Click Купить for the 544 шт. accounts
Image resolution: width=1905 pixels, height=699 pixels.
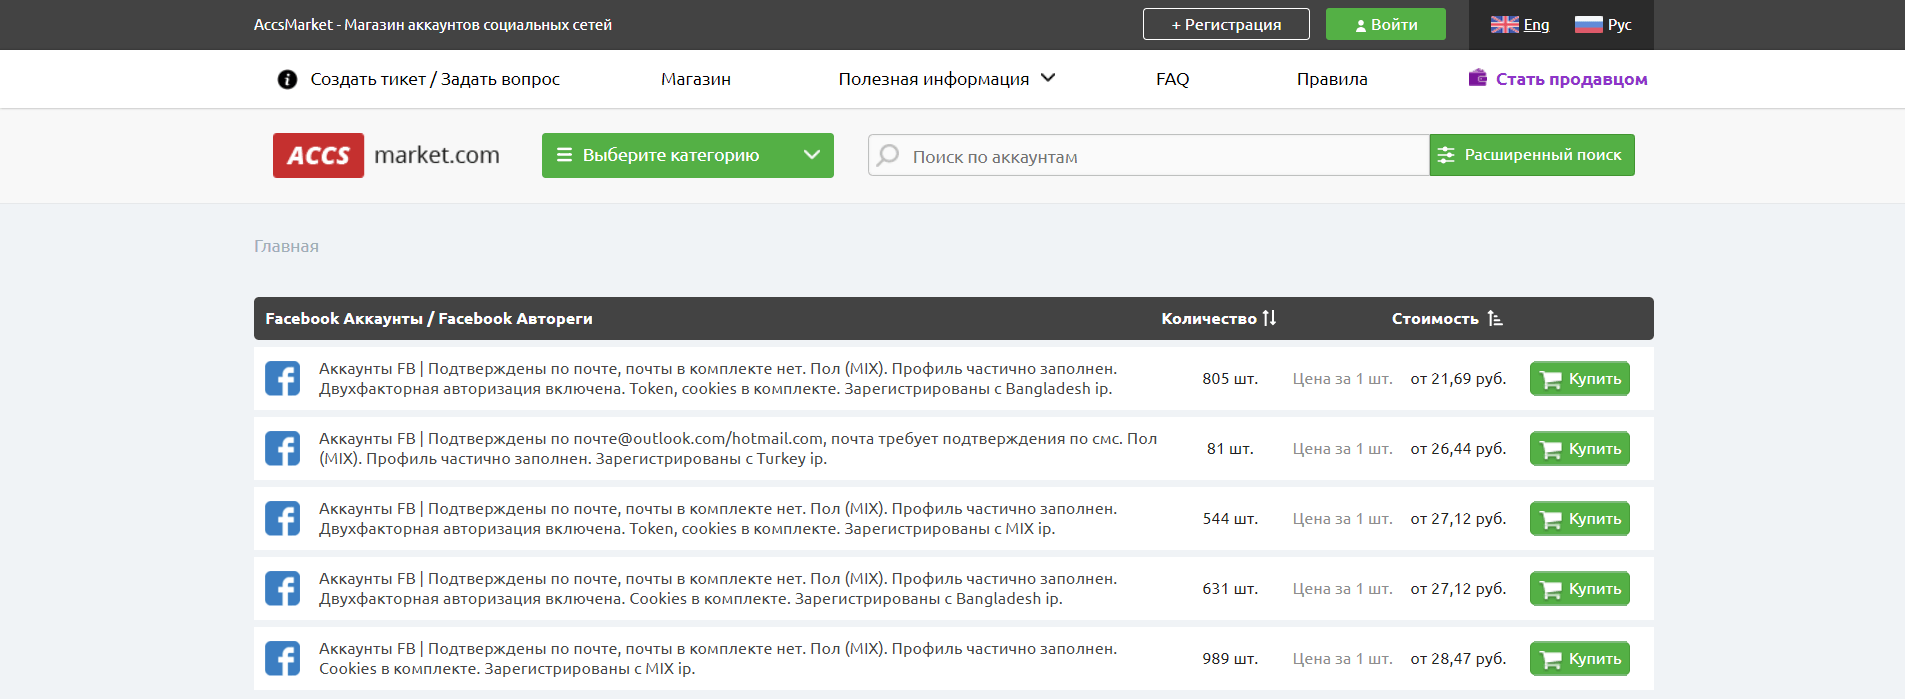coord(1580,519)
